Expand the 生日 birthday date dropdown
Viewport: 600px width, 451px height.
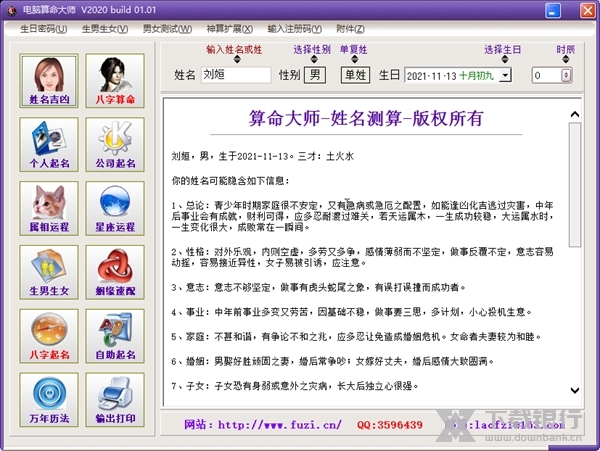pyautogui.click(x=505, y=75)
